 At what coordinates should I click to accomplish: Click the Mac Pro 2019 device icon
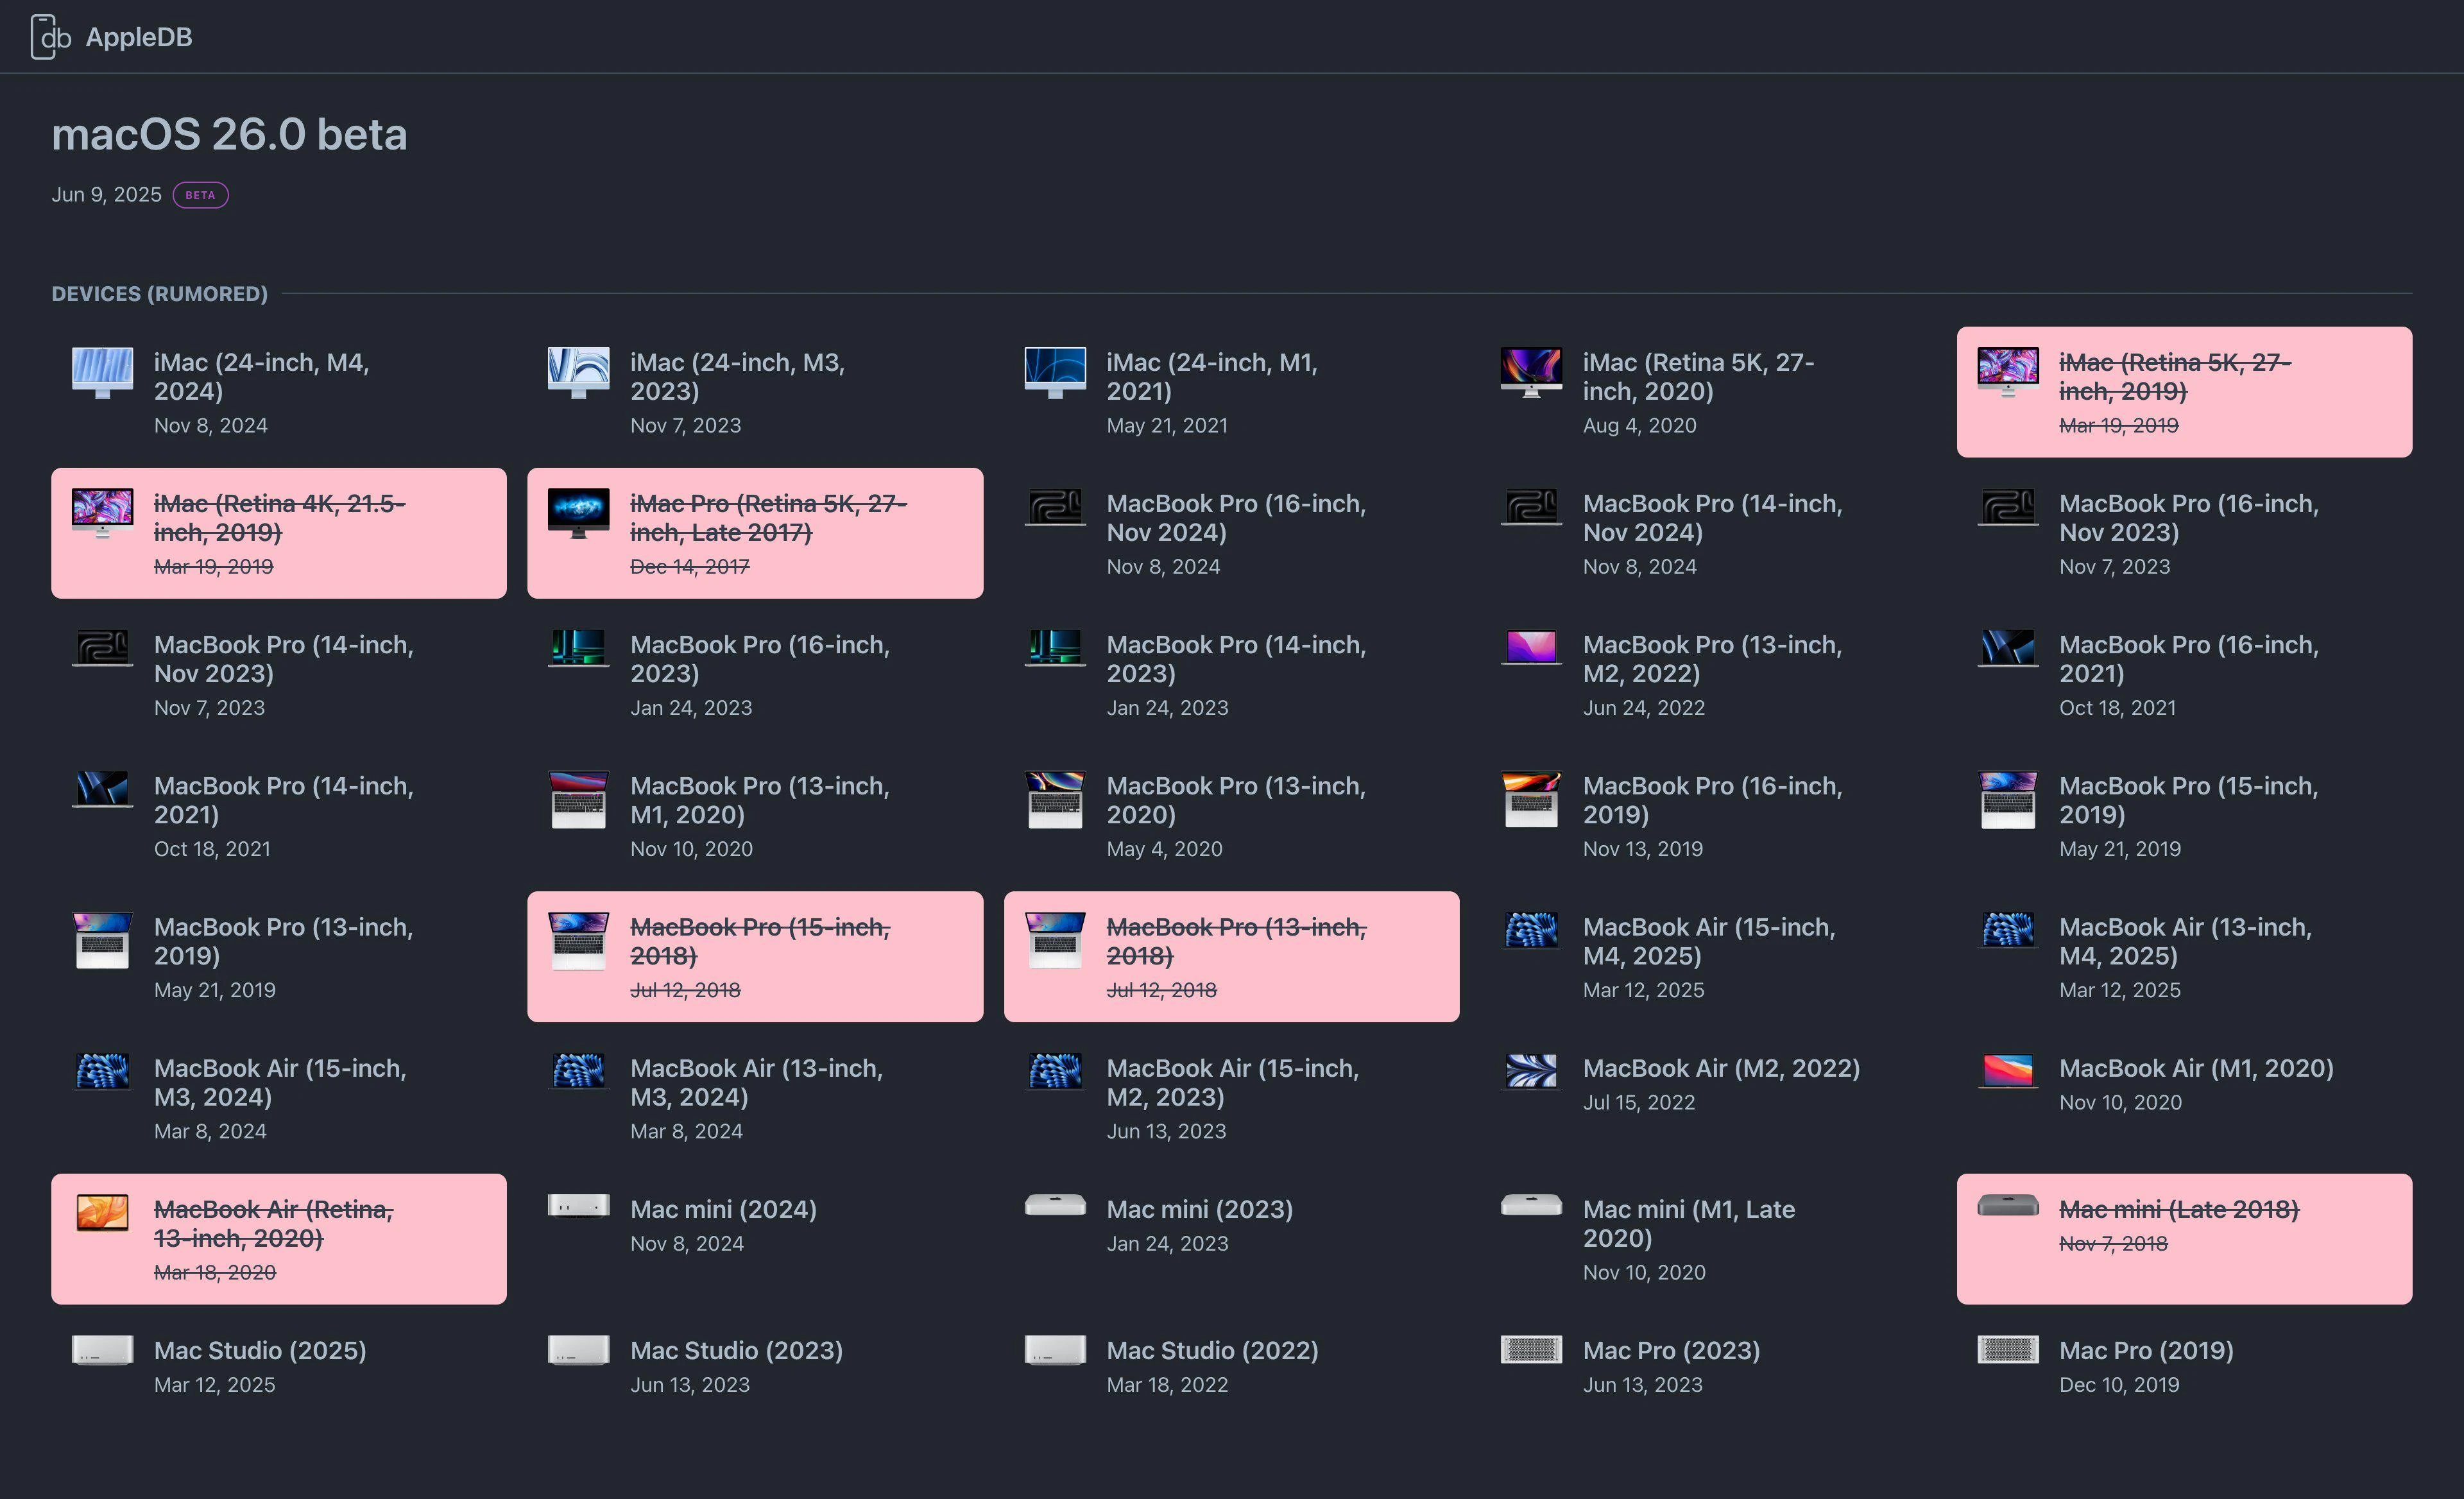[2007, 1349]
